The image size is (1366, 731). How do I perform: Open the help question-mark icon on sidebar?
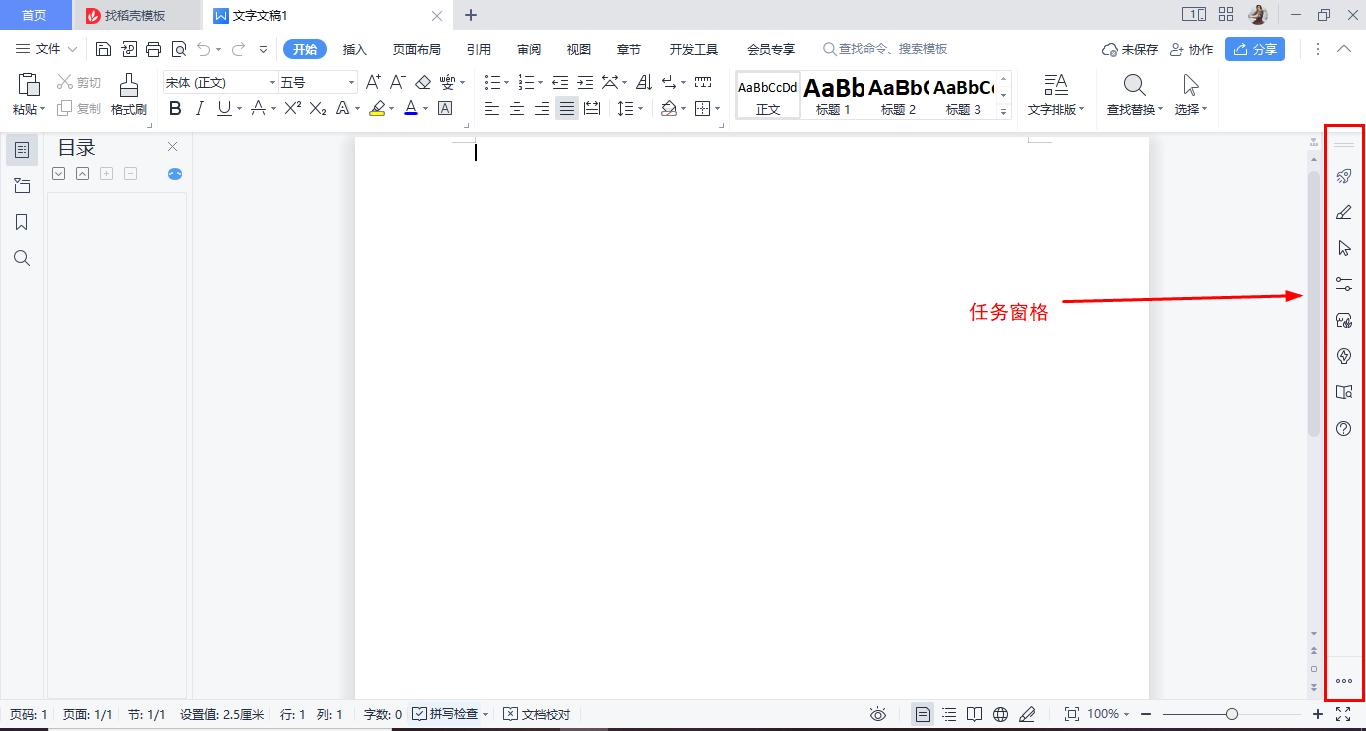tap(1344, 428)
